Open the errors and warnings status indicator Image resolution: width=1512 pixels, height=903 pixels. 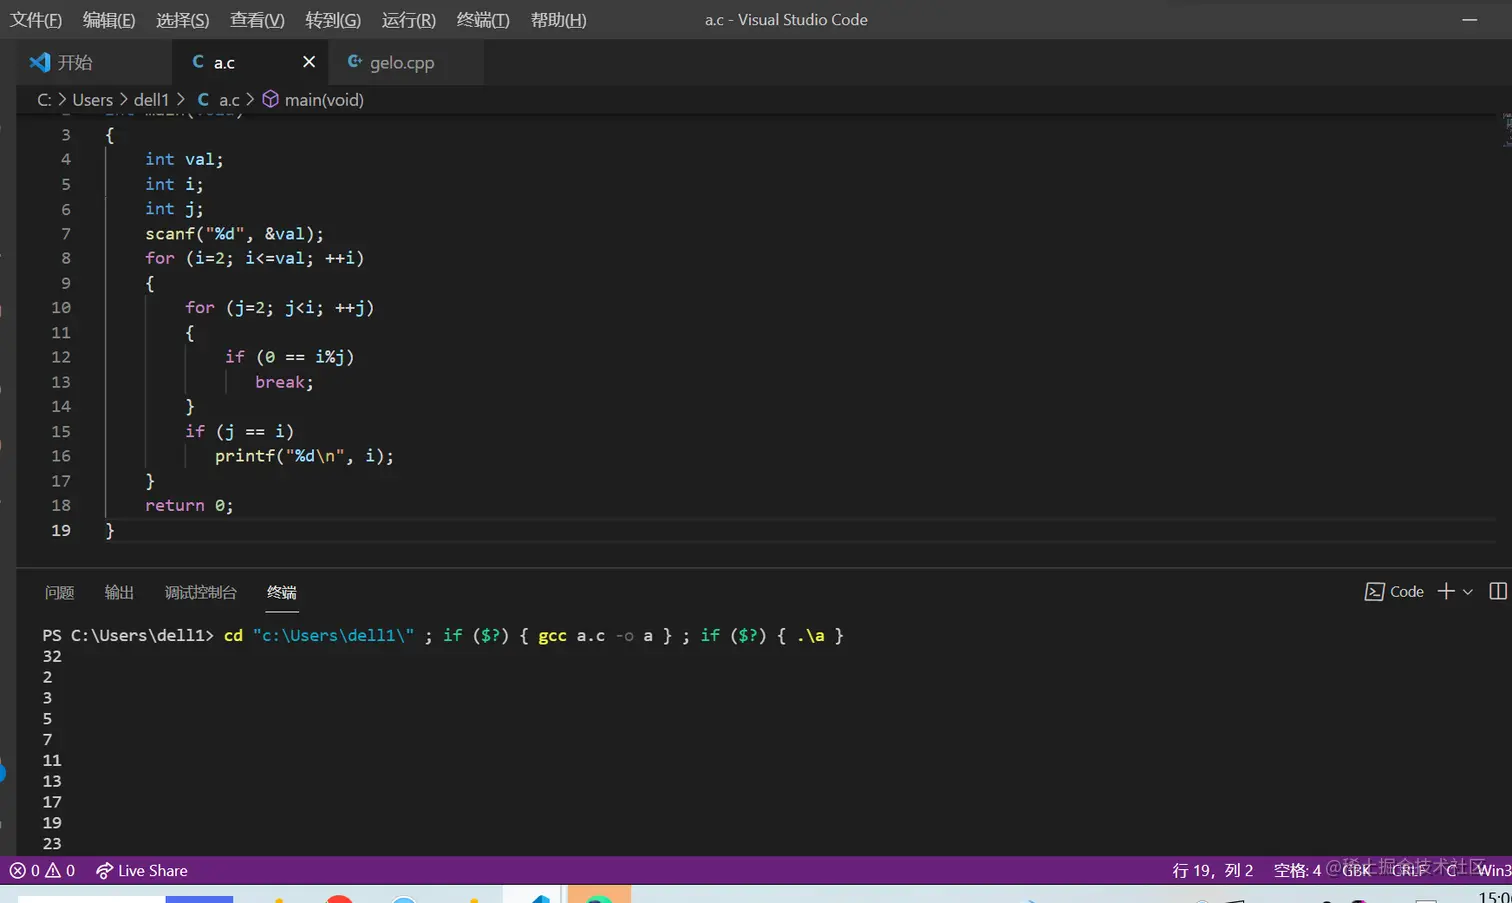pos(42,871)
